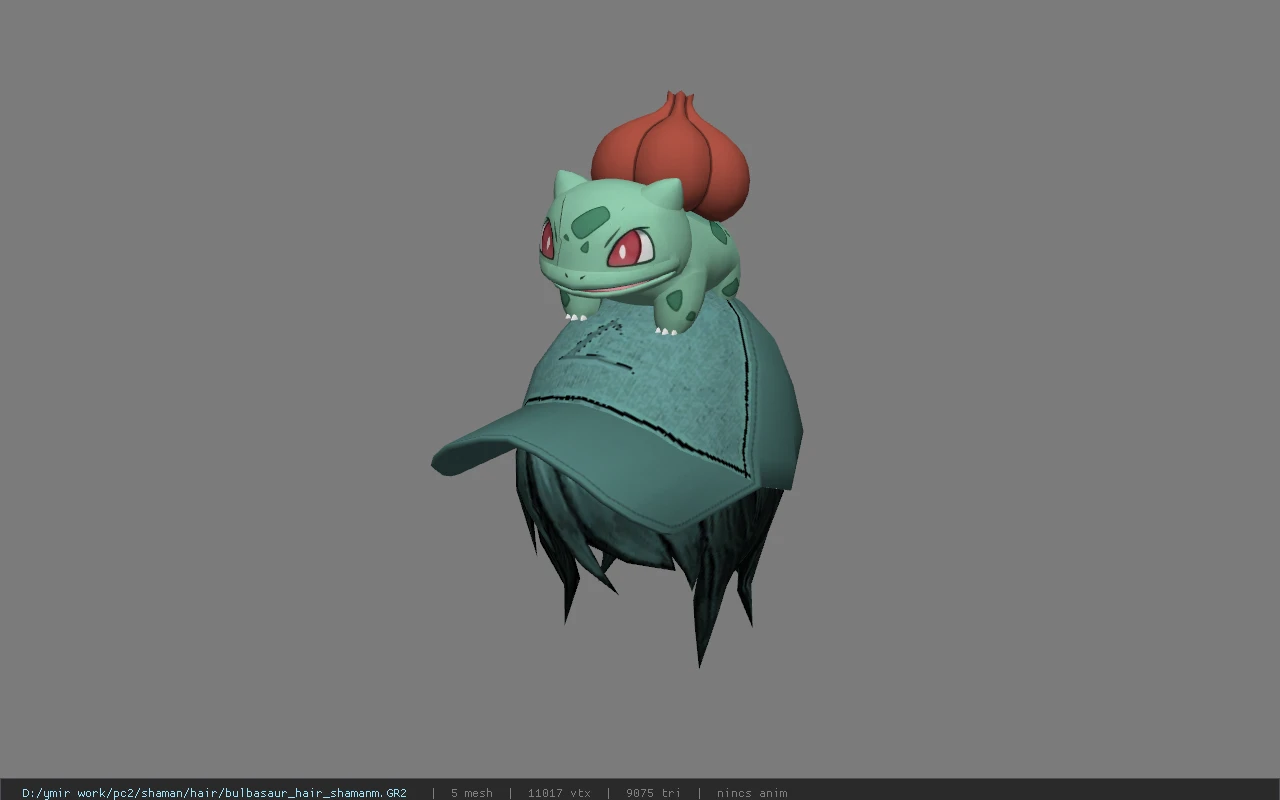Click the '5 mesh' status entry
Image resolution: width=1280 pixels, height=800 pixels.
[x=471, y=793]
